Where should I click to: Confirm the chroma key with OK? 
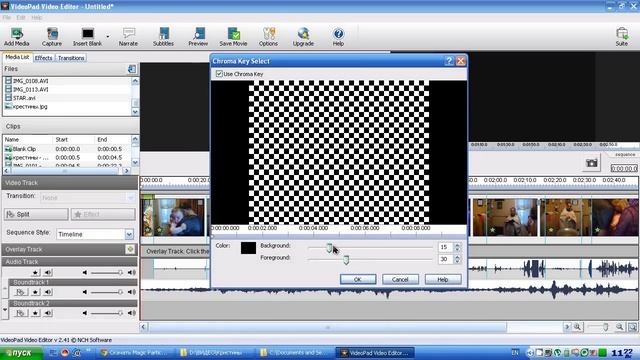point(358,279)
